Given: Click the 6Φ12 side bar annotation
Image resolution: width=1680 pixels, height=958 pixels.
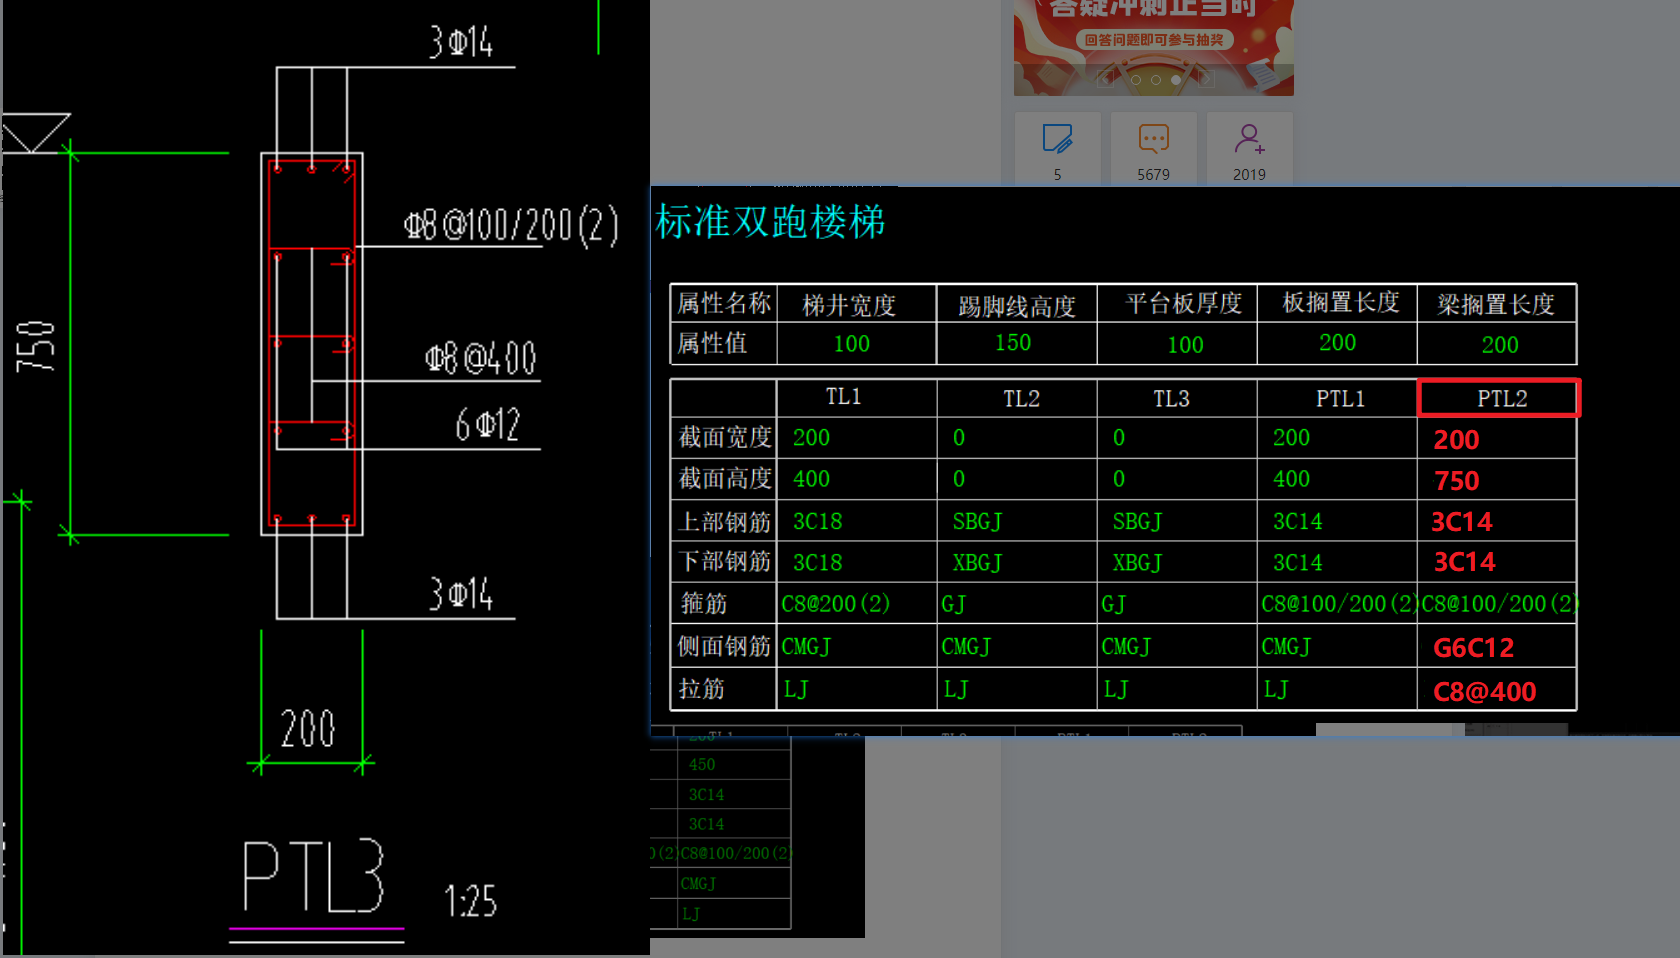Looking at the screenshot, I should pos(488,425).
